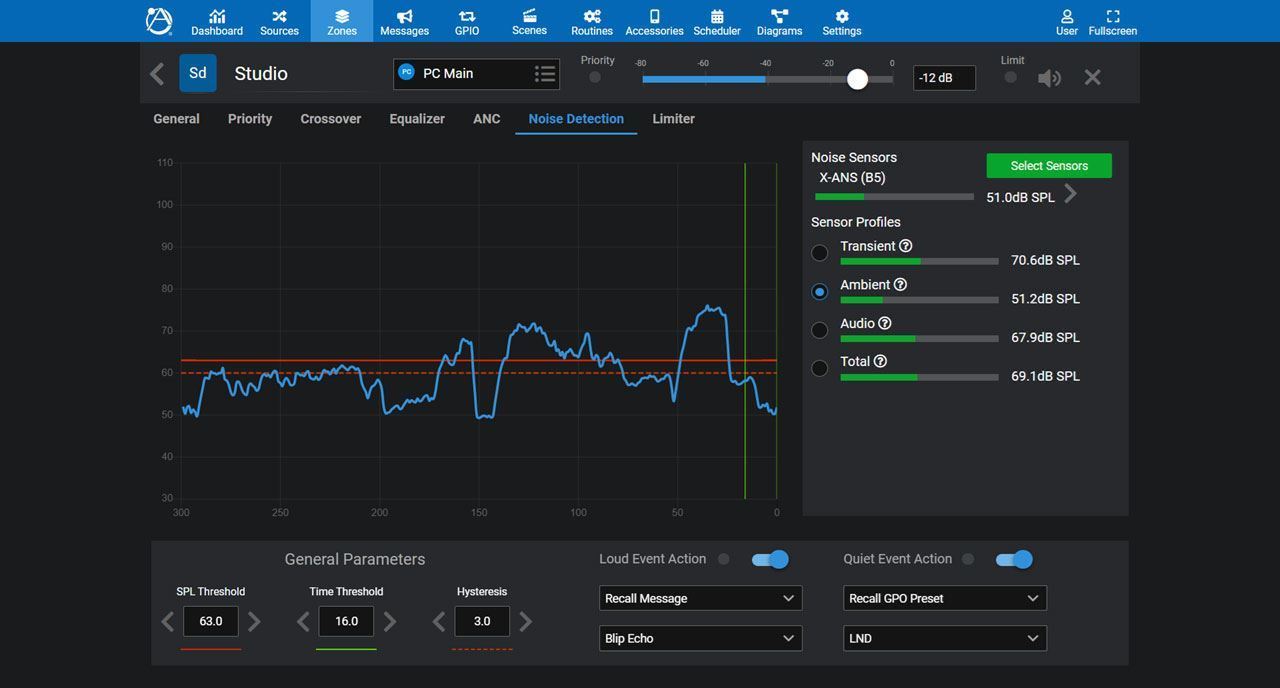The width and height of the screenshot is (1280, 688).
Task: Open the Dashboard page
Action: click(216, 21)
